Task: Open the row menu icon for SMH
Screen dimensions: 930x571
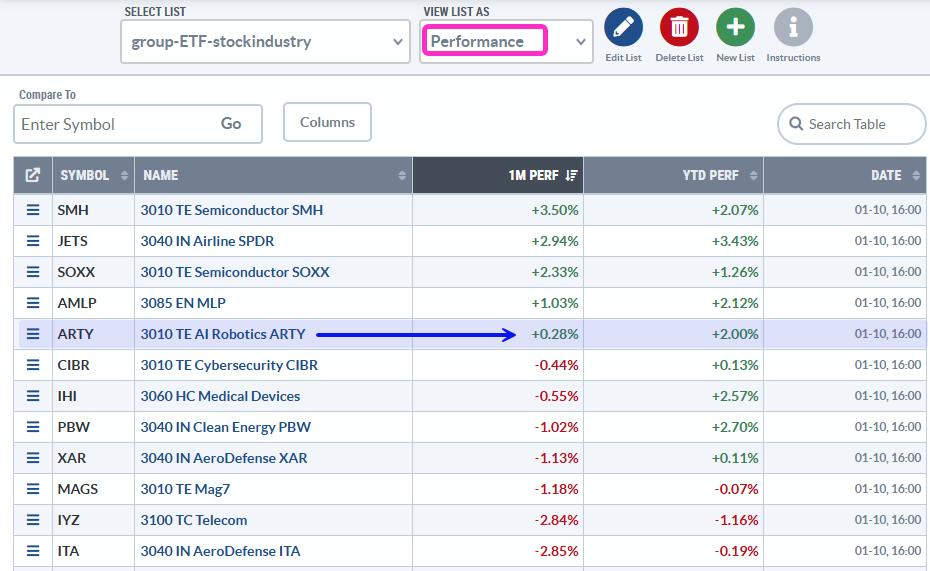Action: (33, 210)
